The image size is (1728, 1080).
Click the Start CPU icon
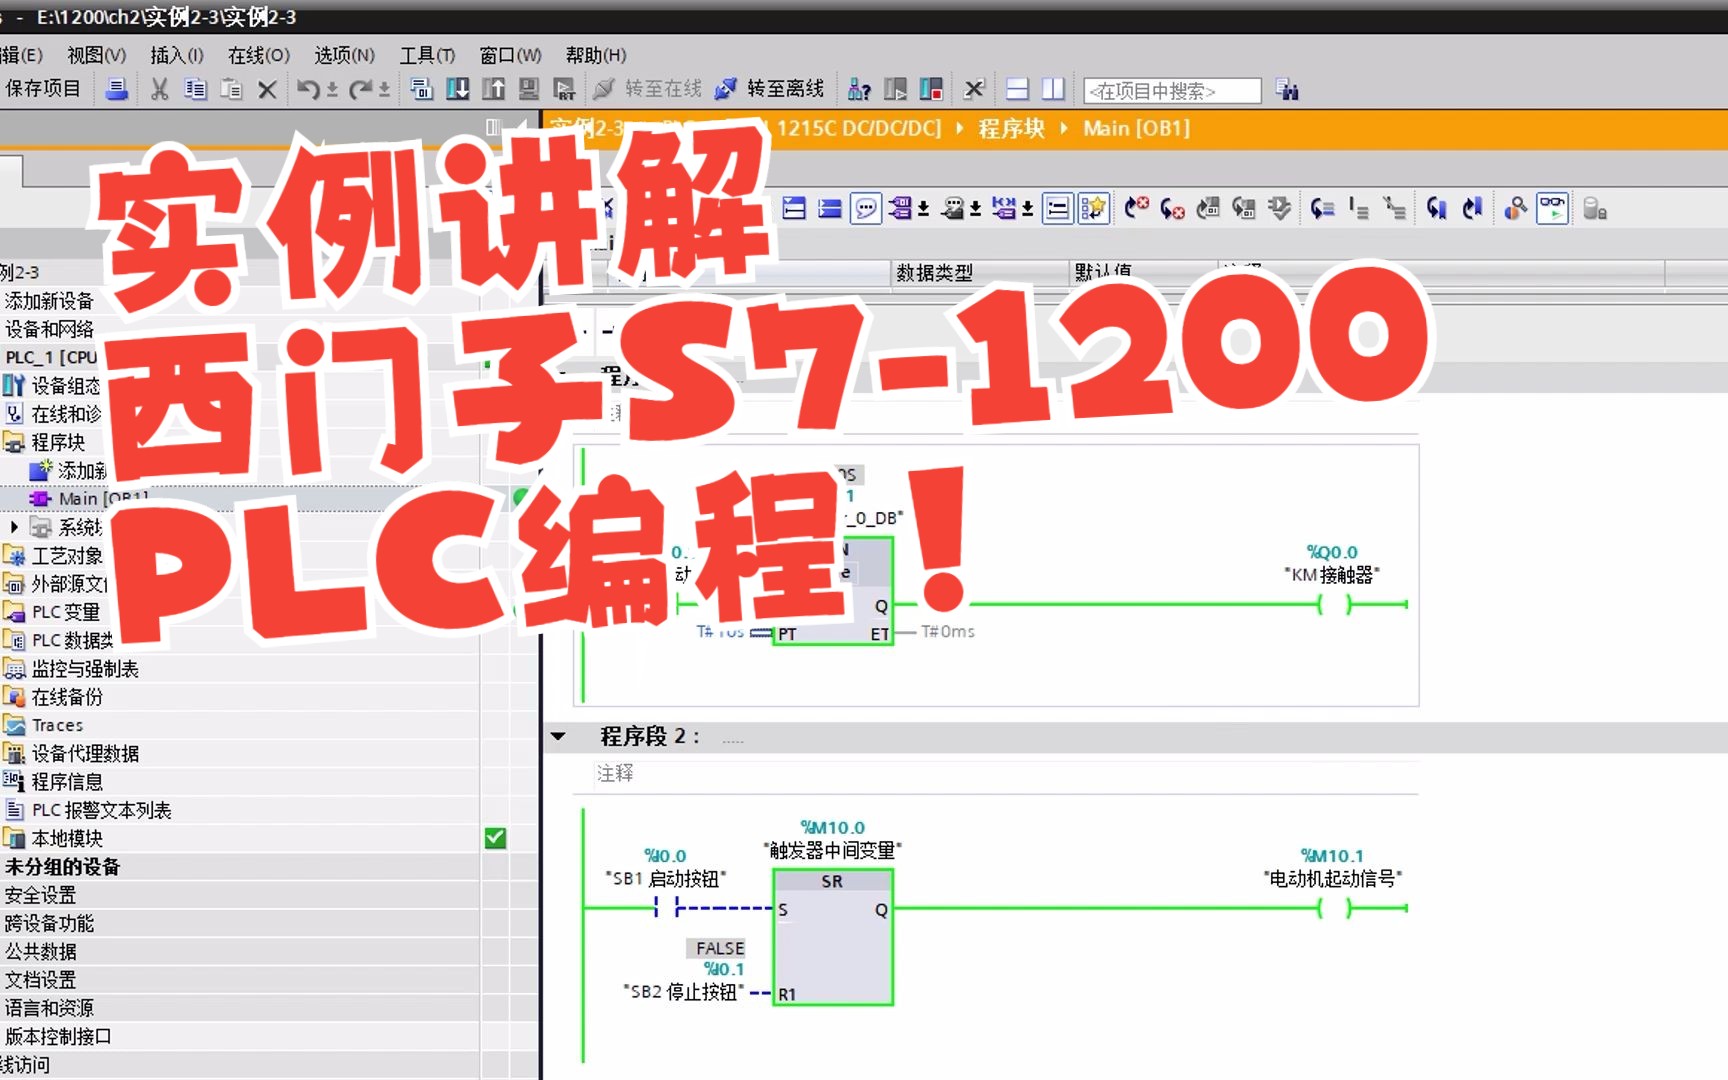[x=895, y=90]
